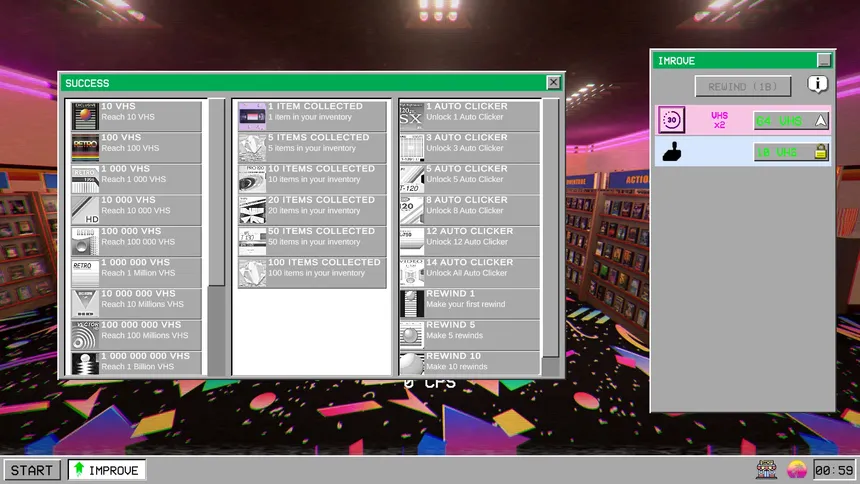This screenshot has height=484, width=860.
Task: Click "Unlock All Auto Clicker" text
Action: click(467, 273)
